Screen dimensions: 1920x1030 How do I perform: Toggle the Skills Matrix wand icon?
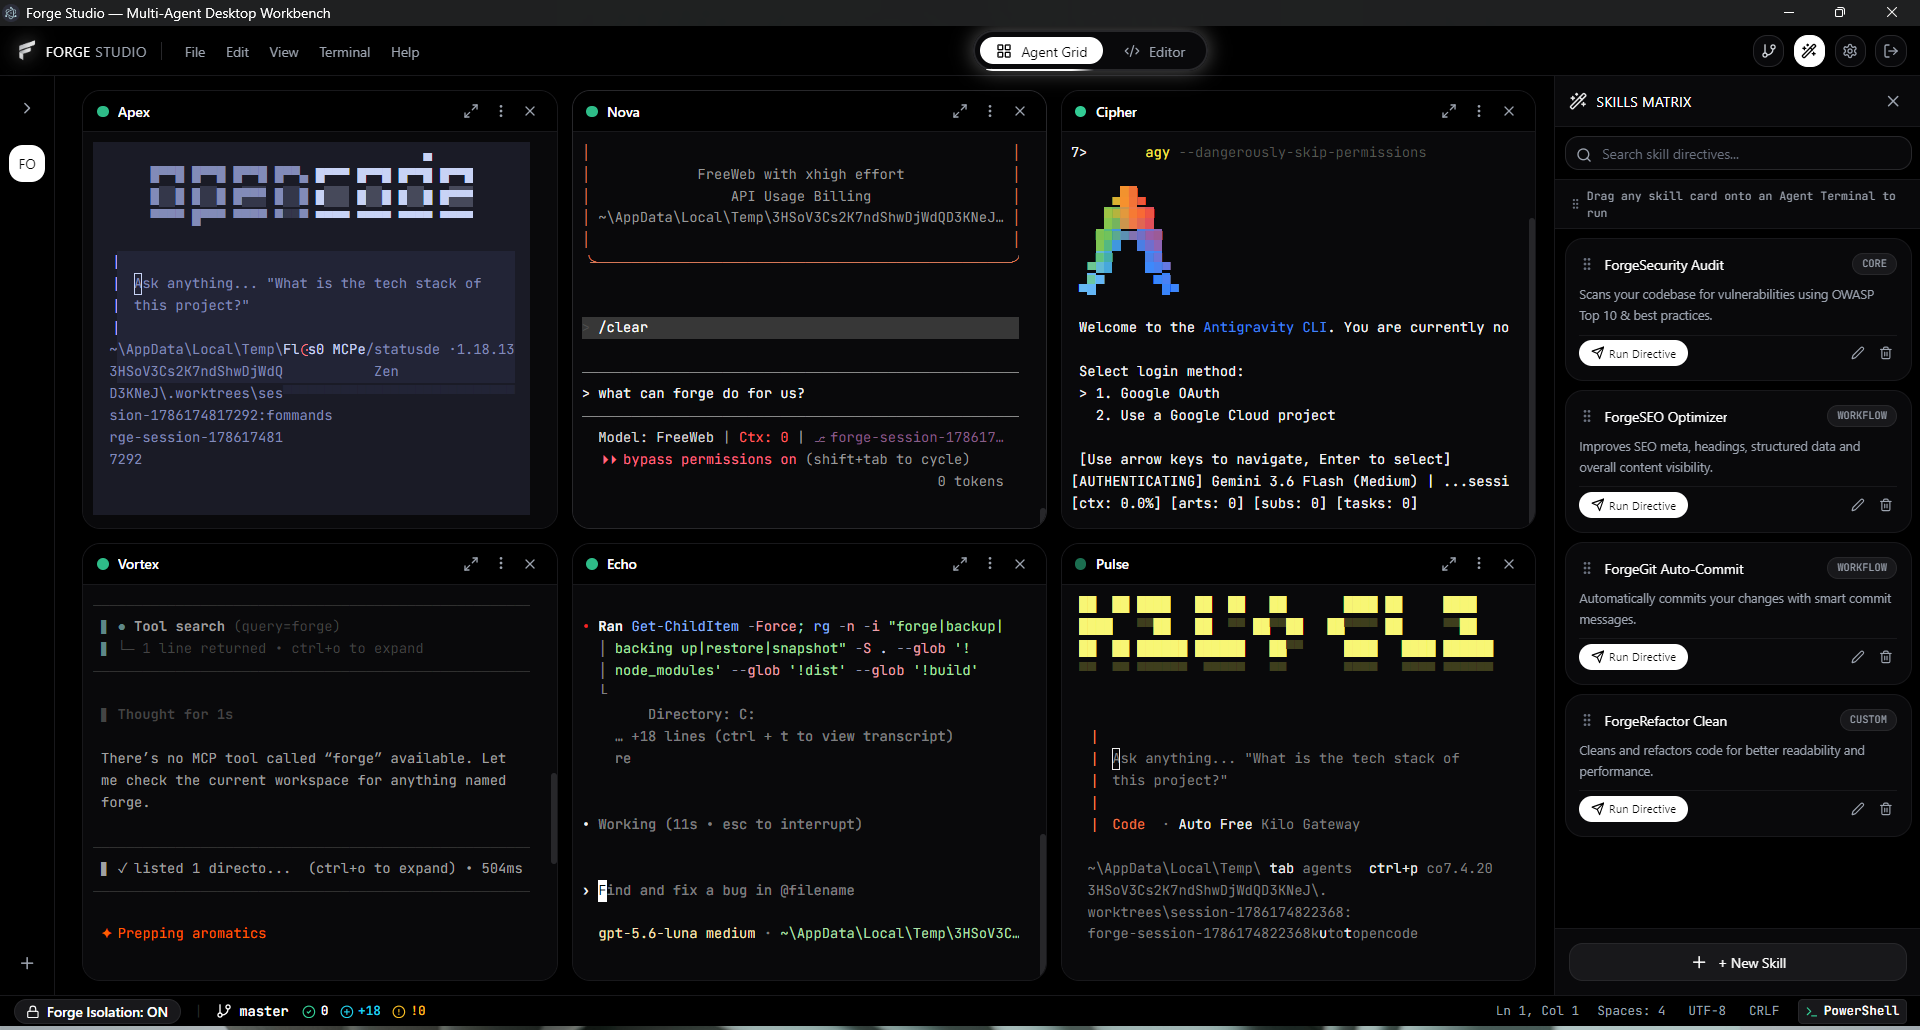1809,51
